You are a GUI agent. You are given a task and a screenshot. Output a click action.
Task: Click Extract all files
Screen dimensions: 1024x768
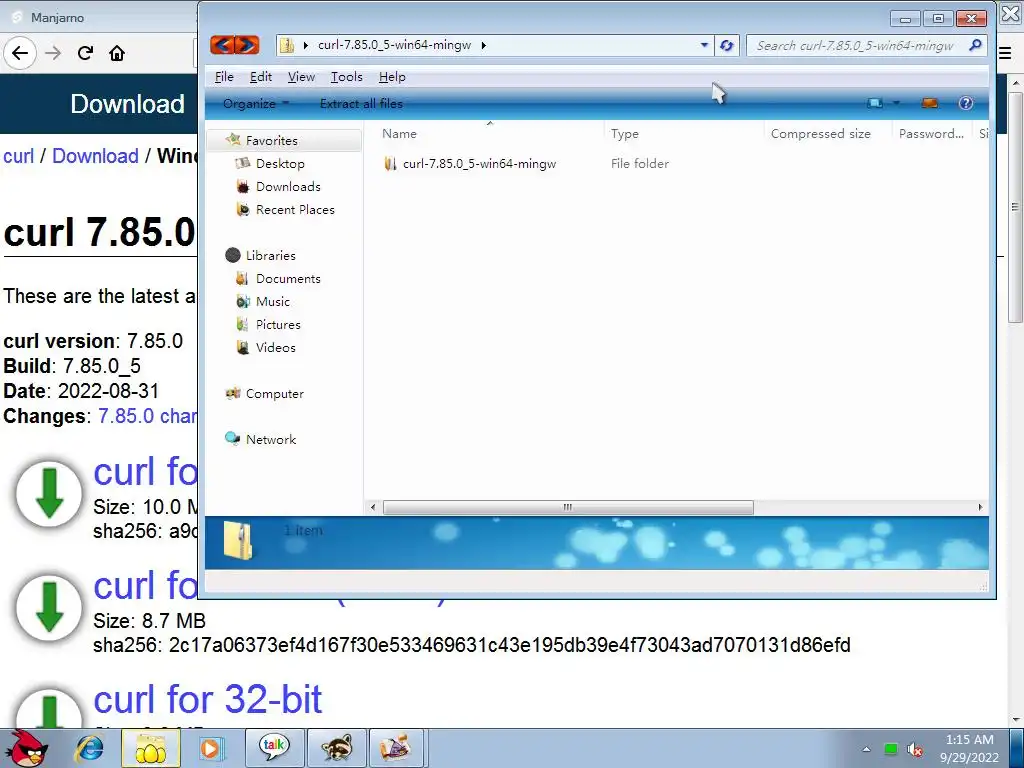(x=361, y=103)
